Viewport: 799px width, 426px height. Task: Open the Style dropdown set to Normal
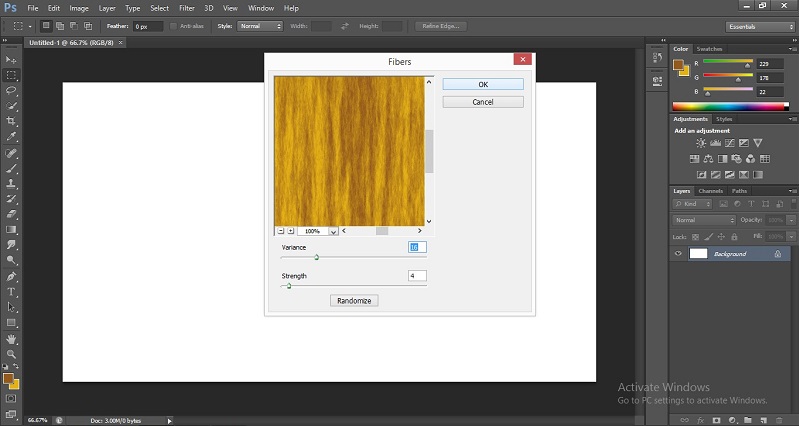click(x=259, y=25)
